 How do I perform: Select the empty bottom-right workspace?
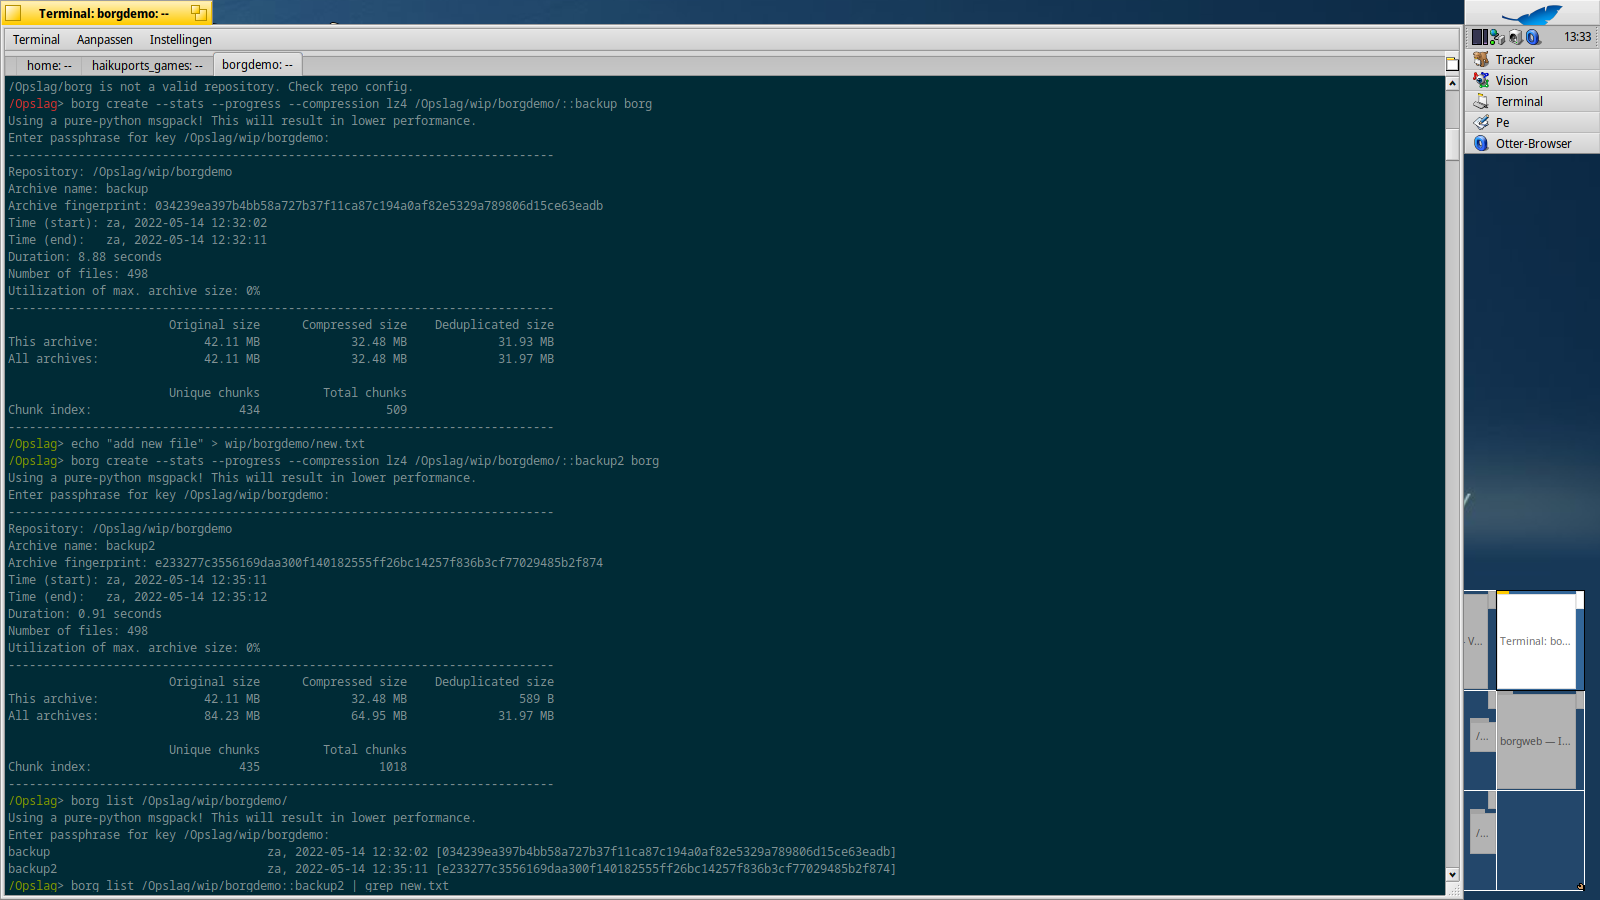[1541, 840]
